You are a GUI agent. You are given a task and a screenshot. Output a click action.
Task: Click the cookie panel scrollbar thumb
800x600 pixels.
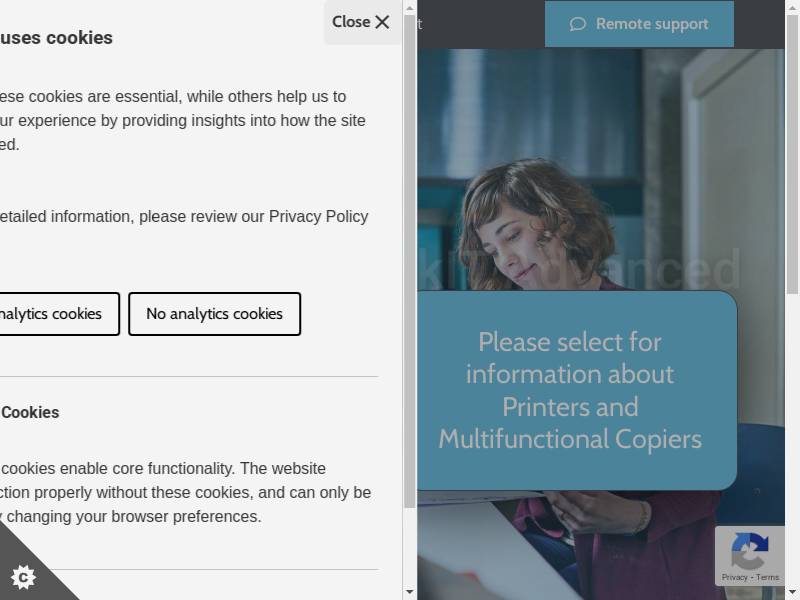(409, 260)
